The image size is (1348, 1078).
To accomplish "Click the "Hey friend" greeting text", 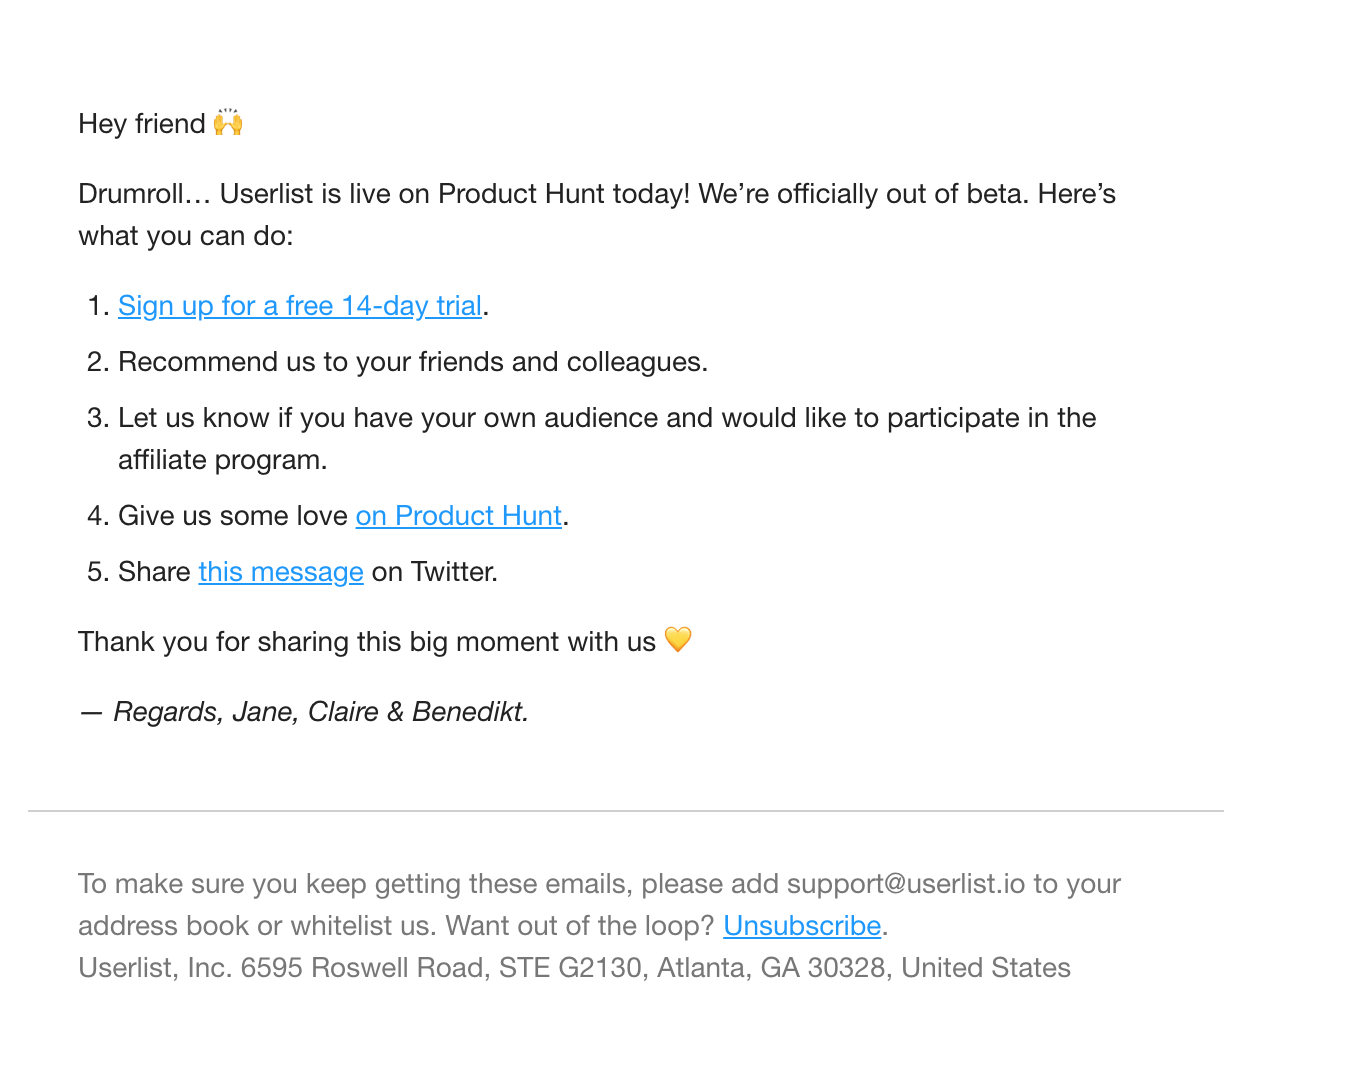I will click(x=142, y=124).
